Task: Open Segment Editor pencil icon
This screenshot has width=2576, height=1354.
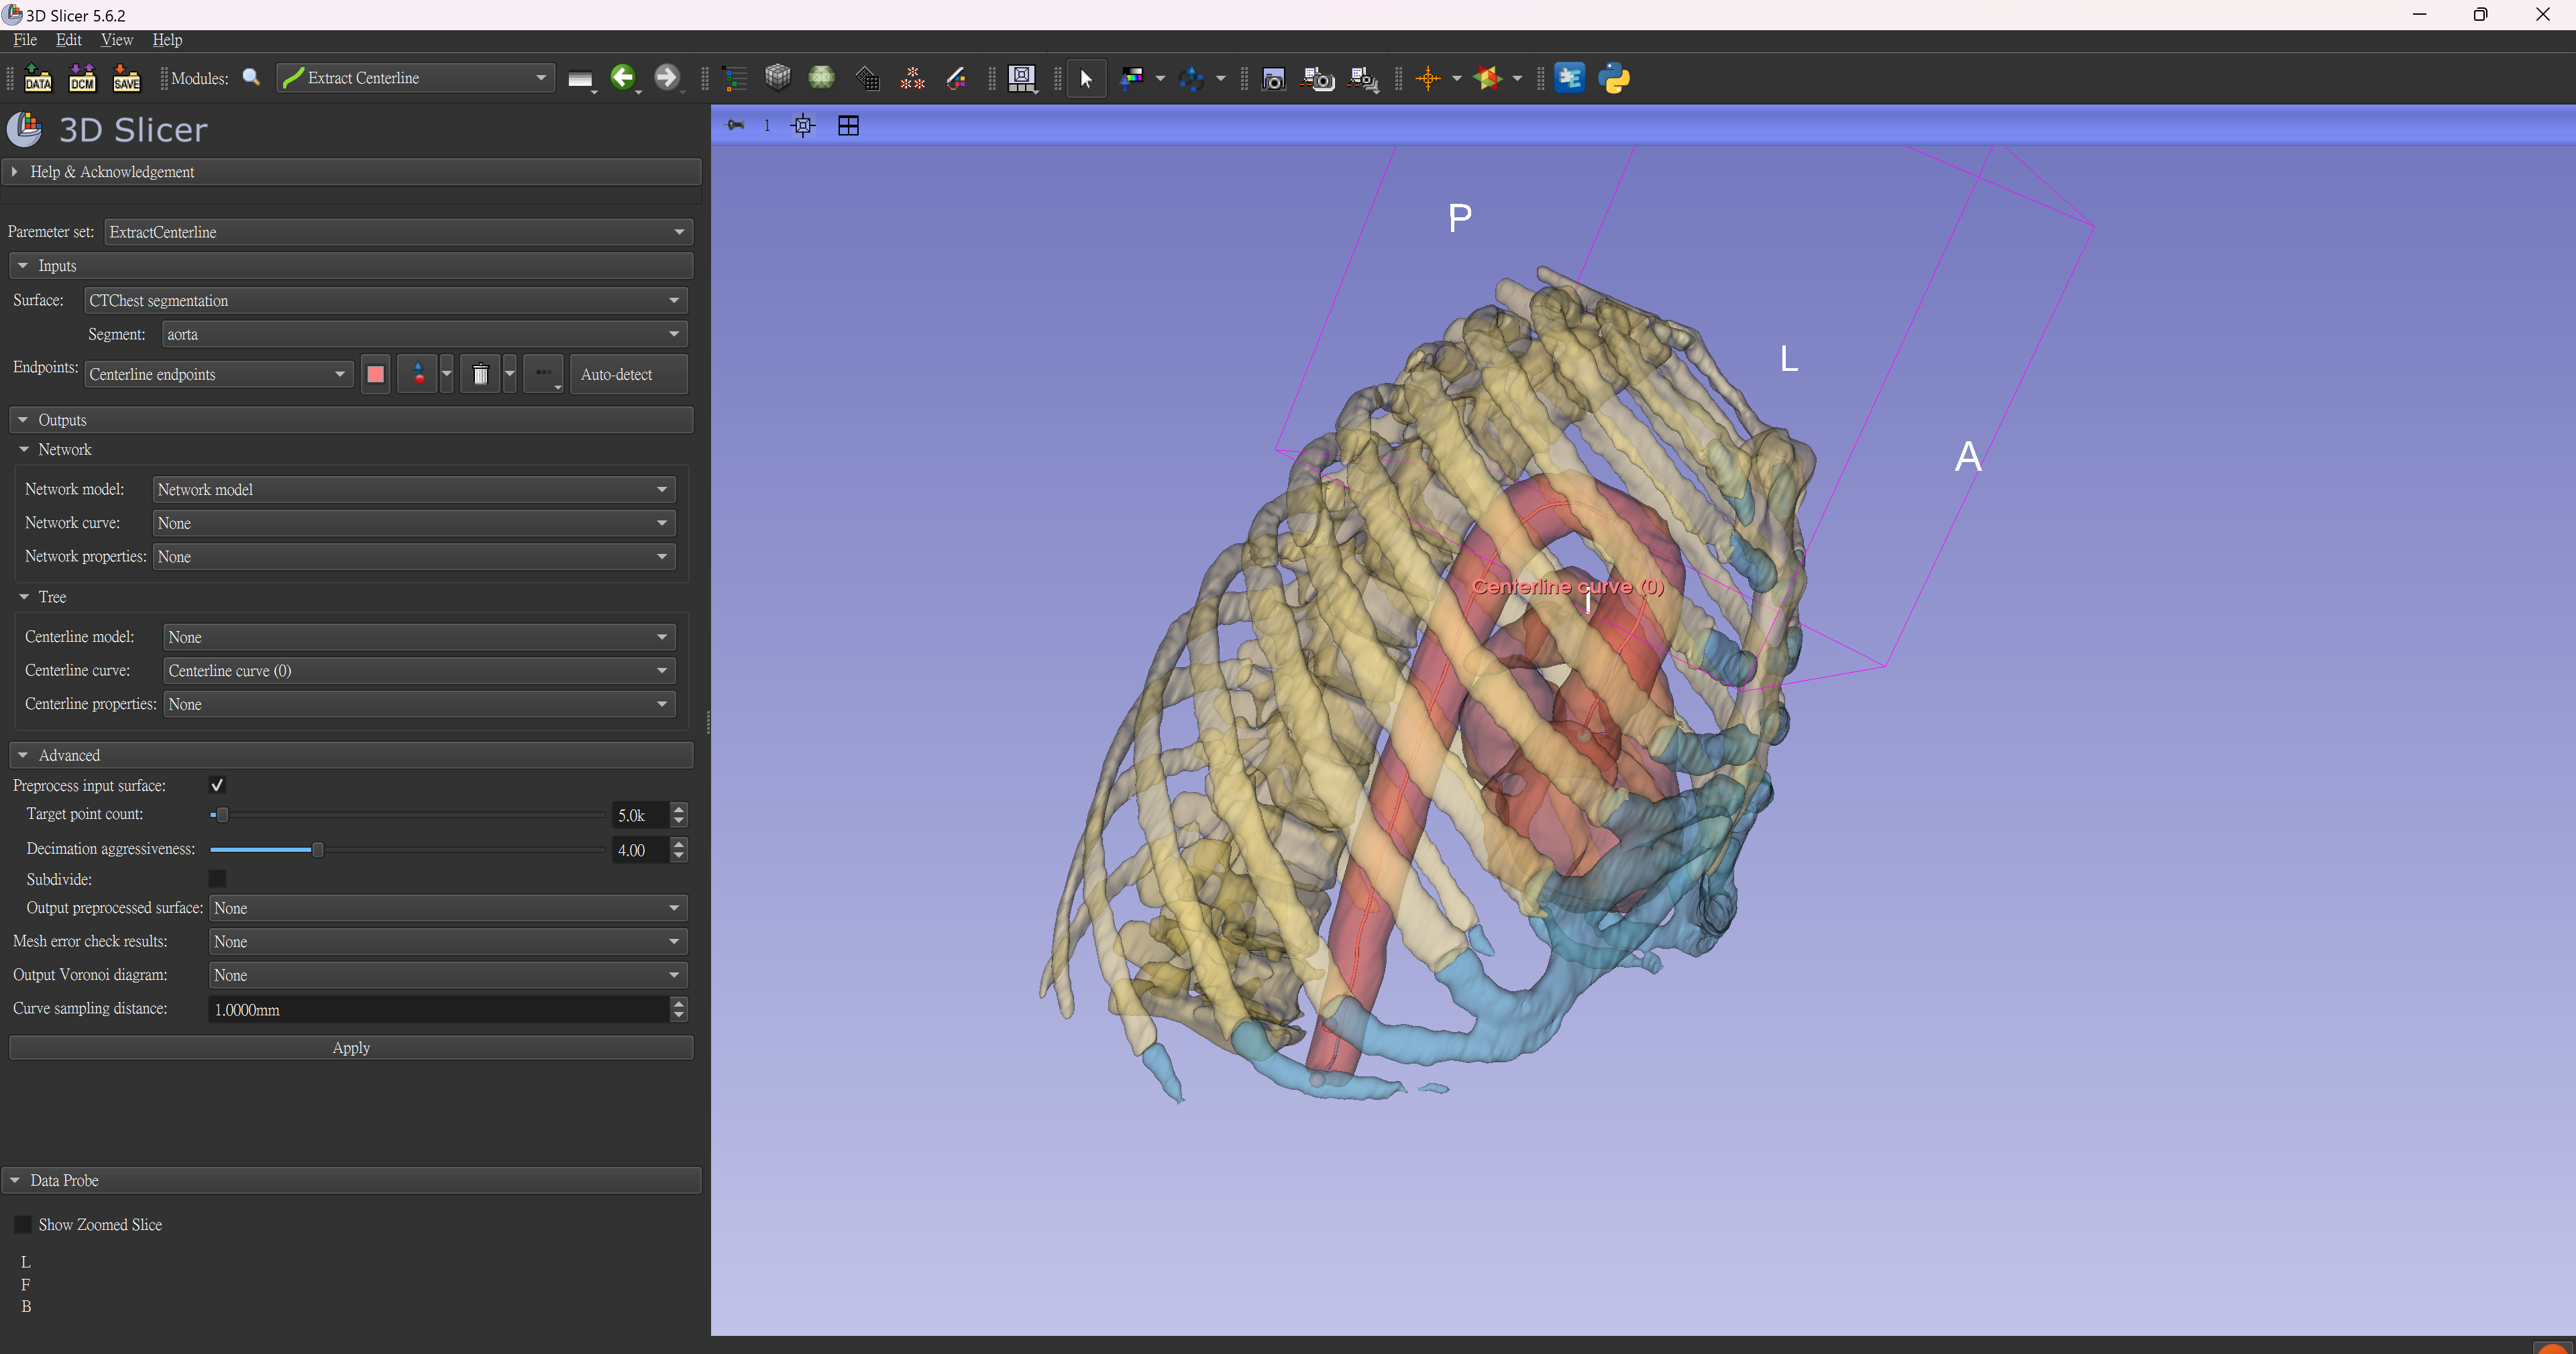Action: [x=956, y=78]
